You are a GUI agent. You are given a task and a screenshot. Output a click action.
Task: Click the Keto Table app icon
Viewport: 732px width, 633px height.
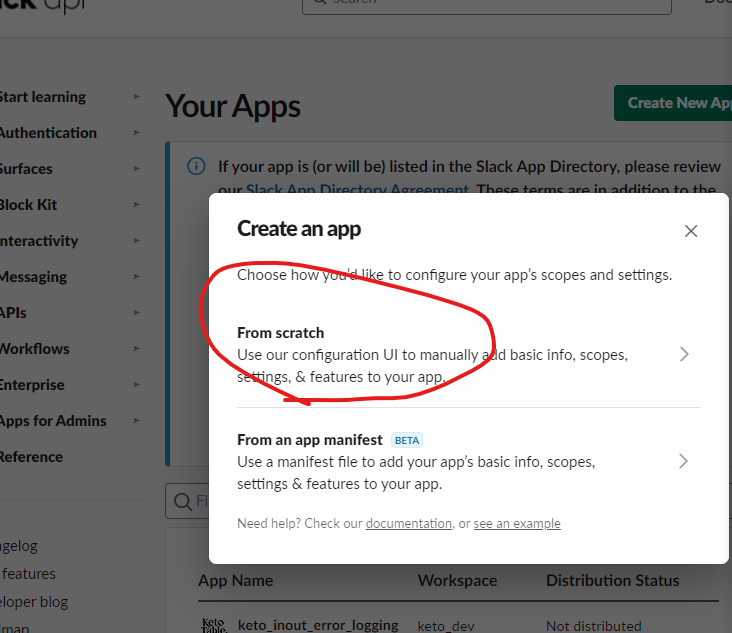pos(213,625)
